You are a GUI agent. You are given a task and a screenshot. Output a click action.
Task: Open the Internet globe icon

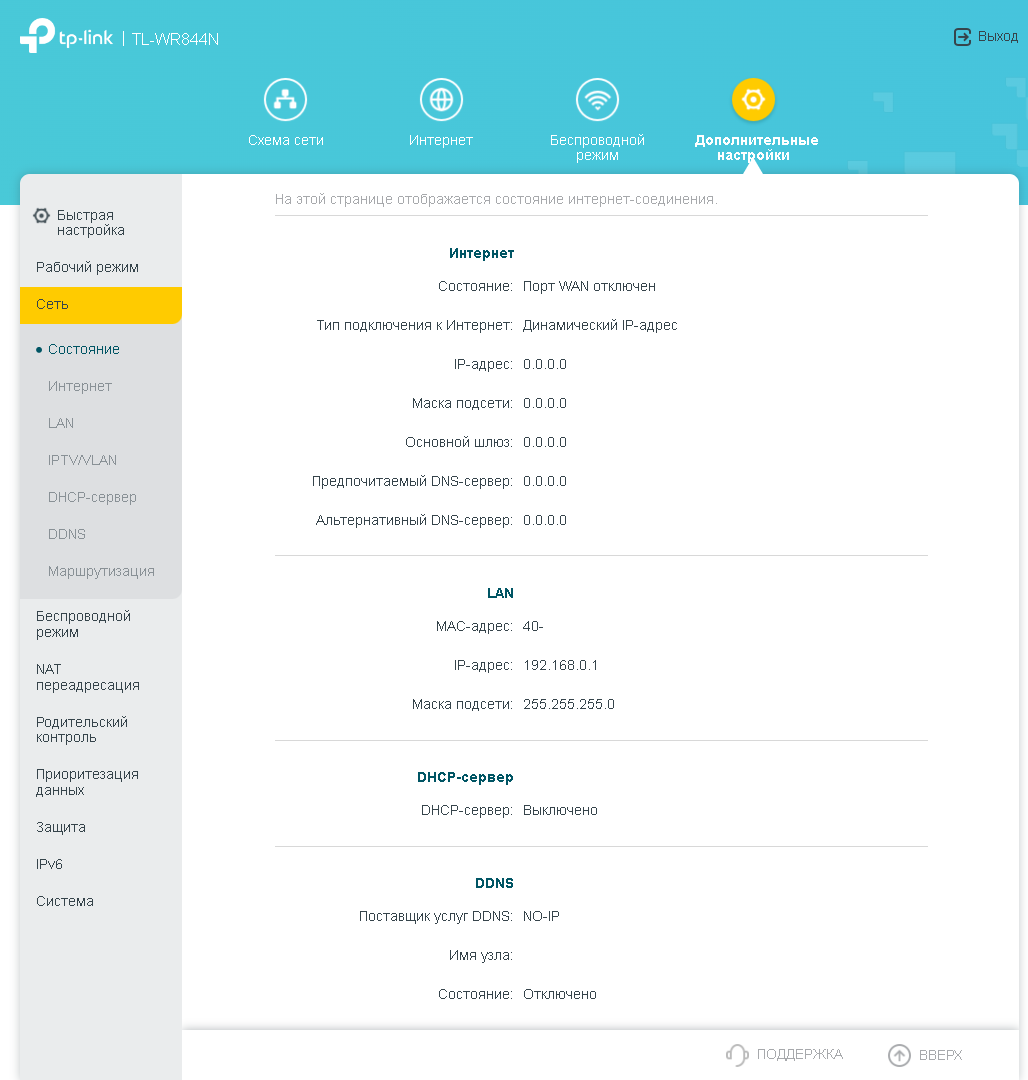pos(441,100)
